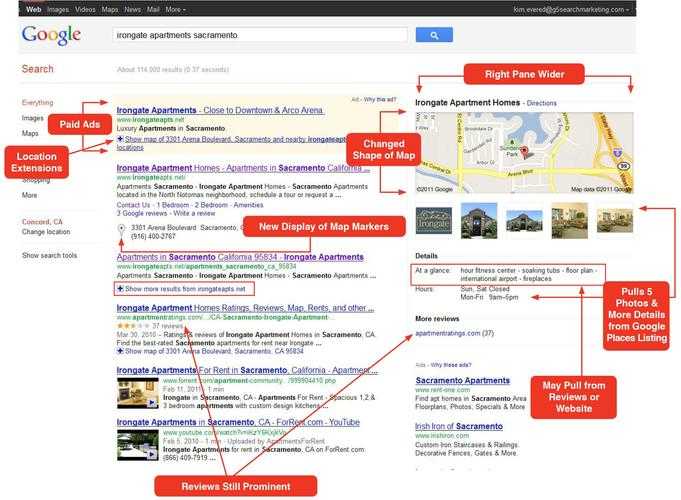Open 'Irongate Apartments For Rent in Sacramento' result
The width and height of the screenshot is (681, 500).
[247, 371]
